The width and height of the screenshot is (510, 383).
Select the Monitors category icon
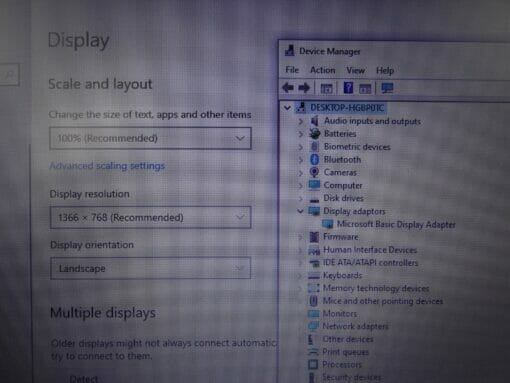pyautogui.click(x=313, y=314)
